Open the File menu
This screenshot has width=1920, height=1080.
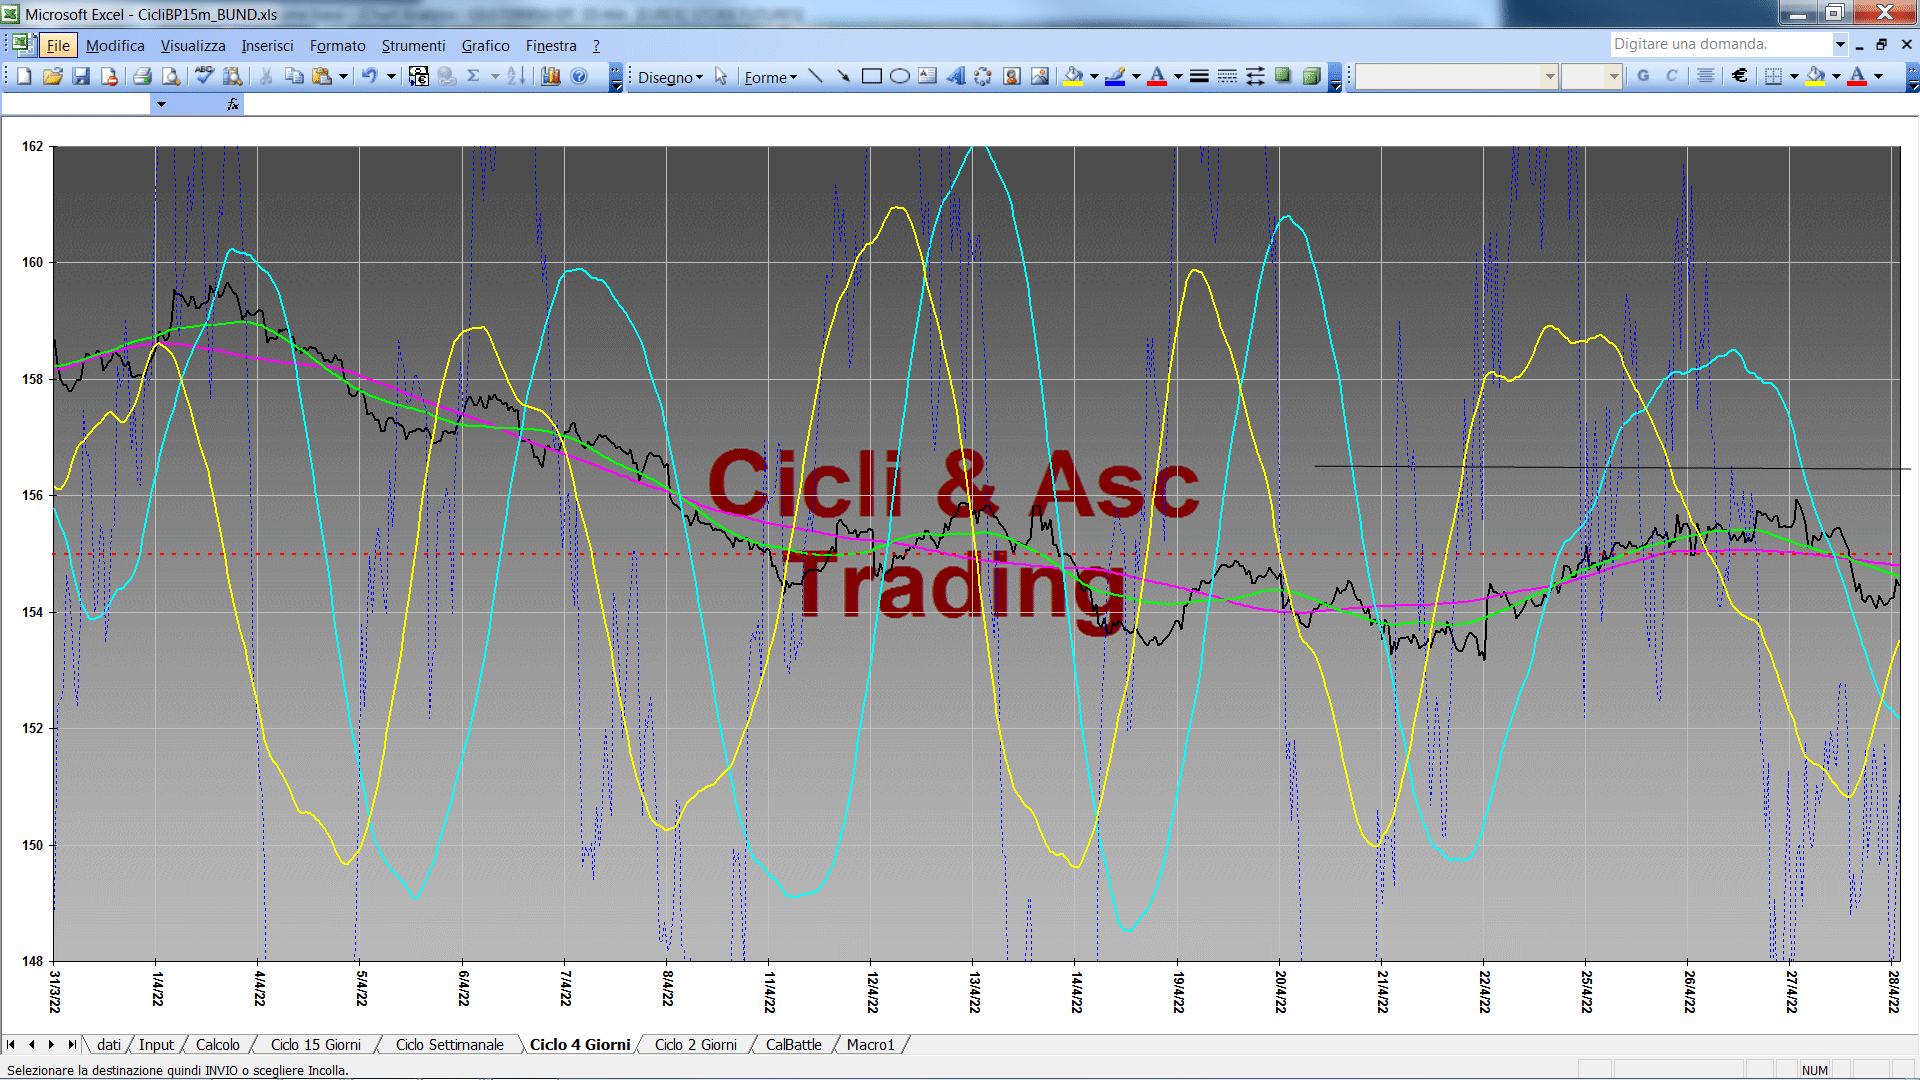(58, 45)
